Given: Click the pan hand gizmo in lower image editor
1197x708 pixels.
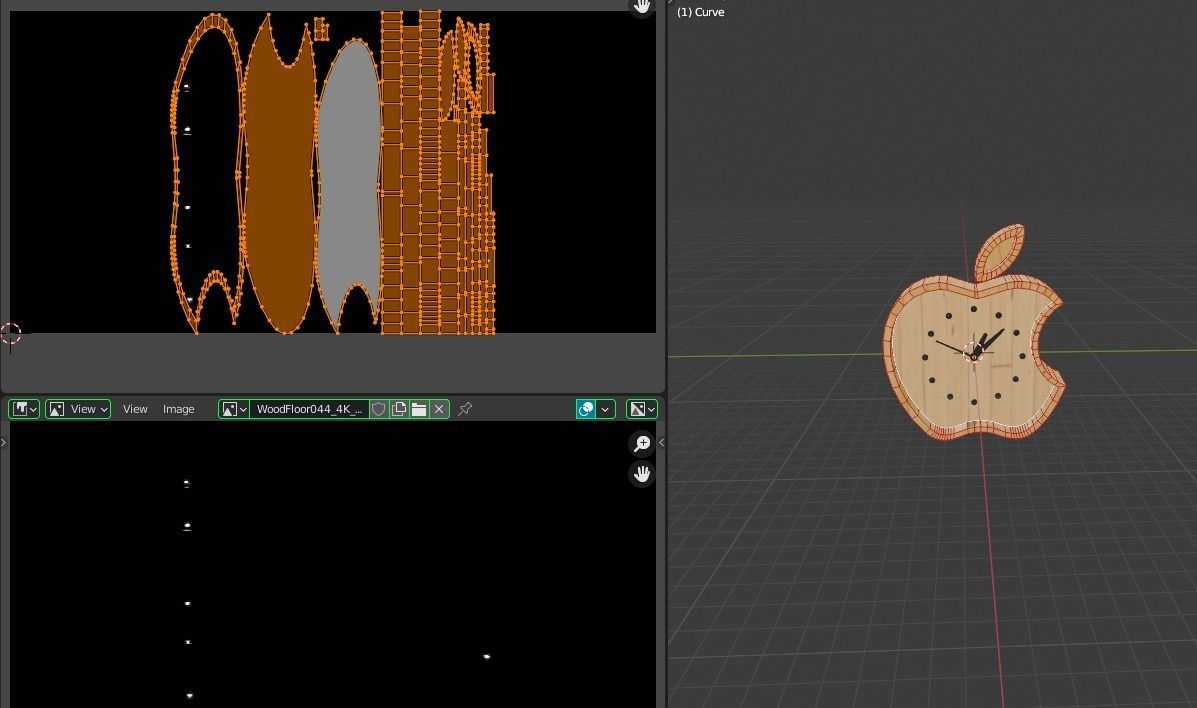Looking at the screenshot, I should 642,474.
